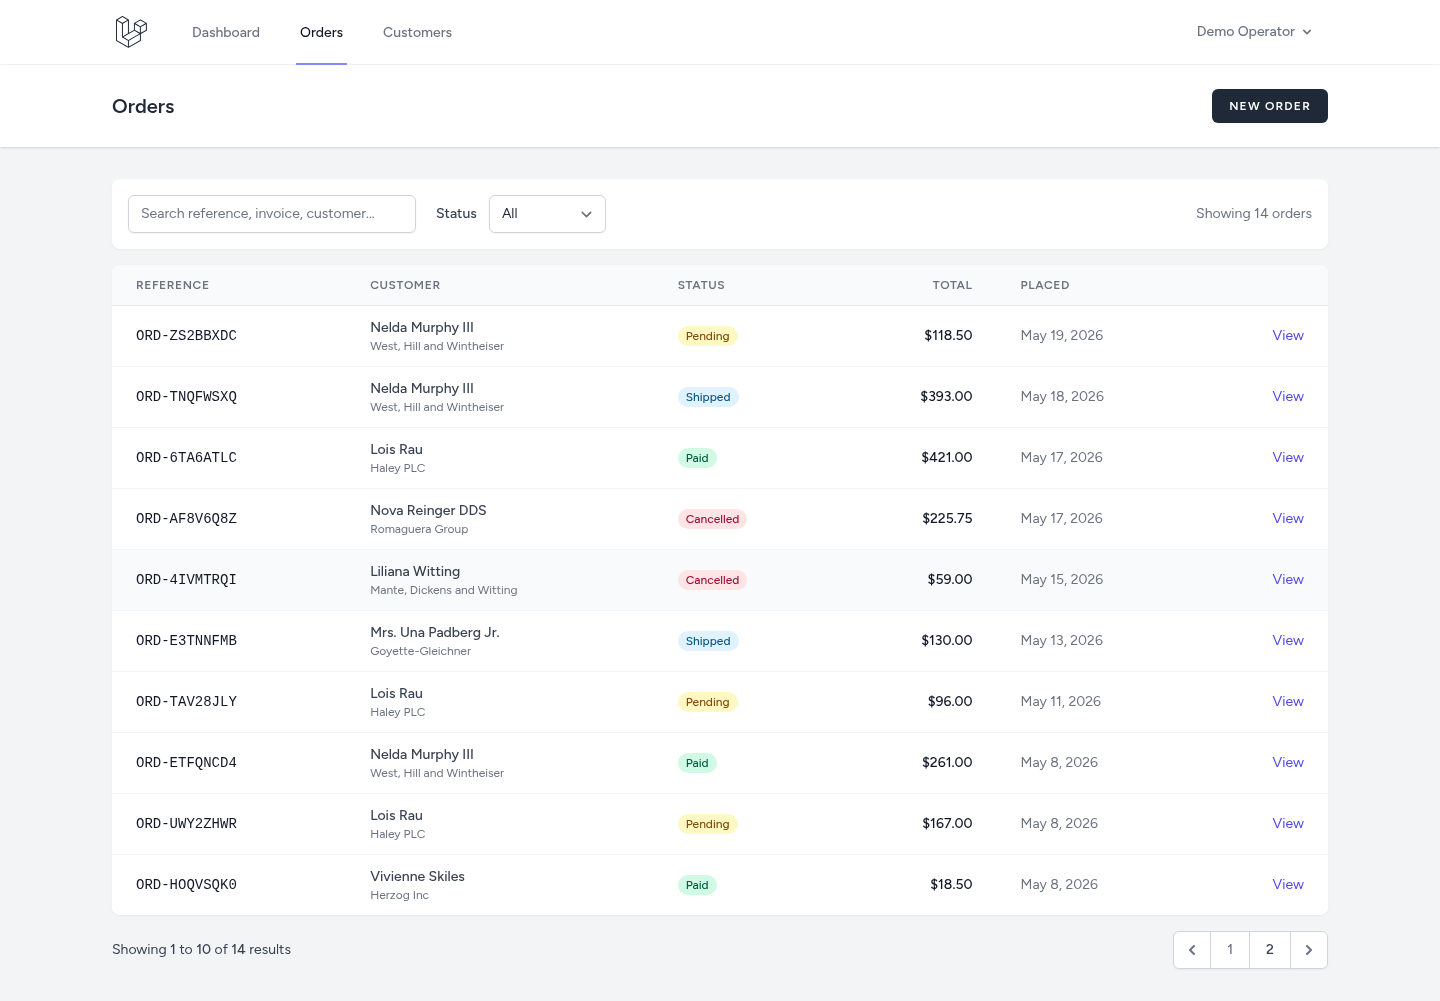This screenshot has width=1440, height=1001.
Task: Click Cancelled badge on ORD-4IVMTRQI row
Action: coord(712,580)
